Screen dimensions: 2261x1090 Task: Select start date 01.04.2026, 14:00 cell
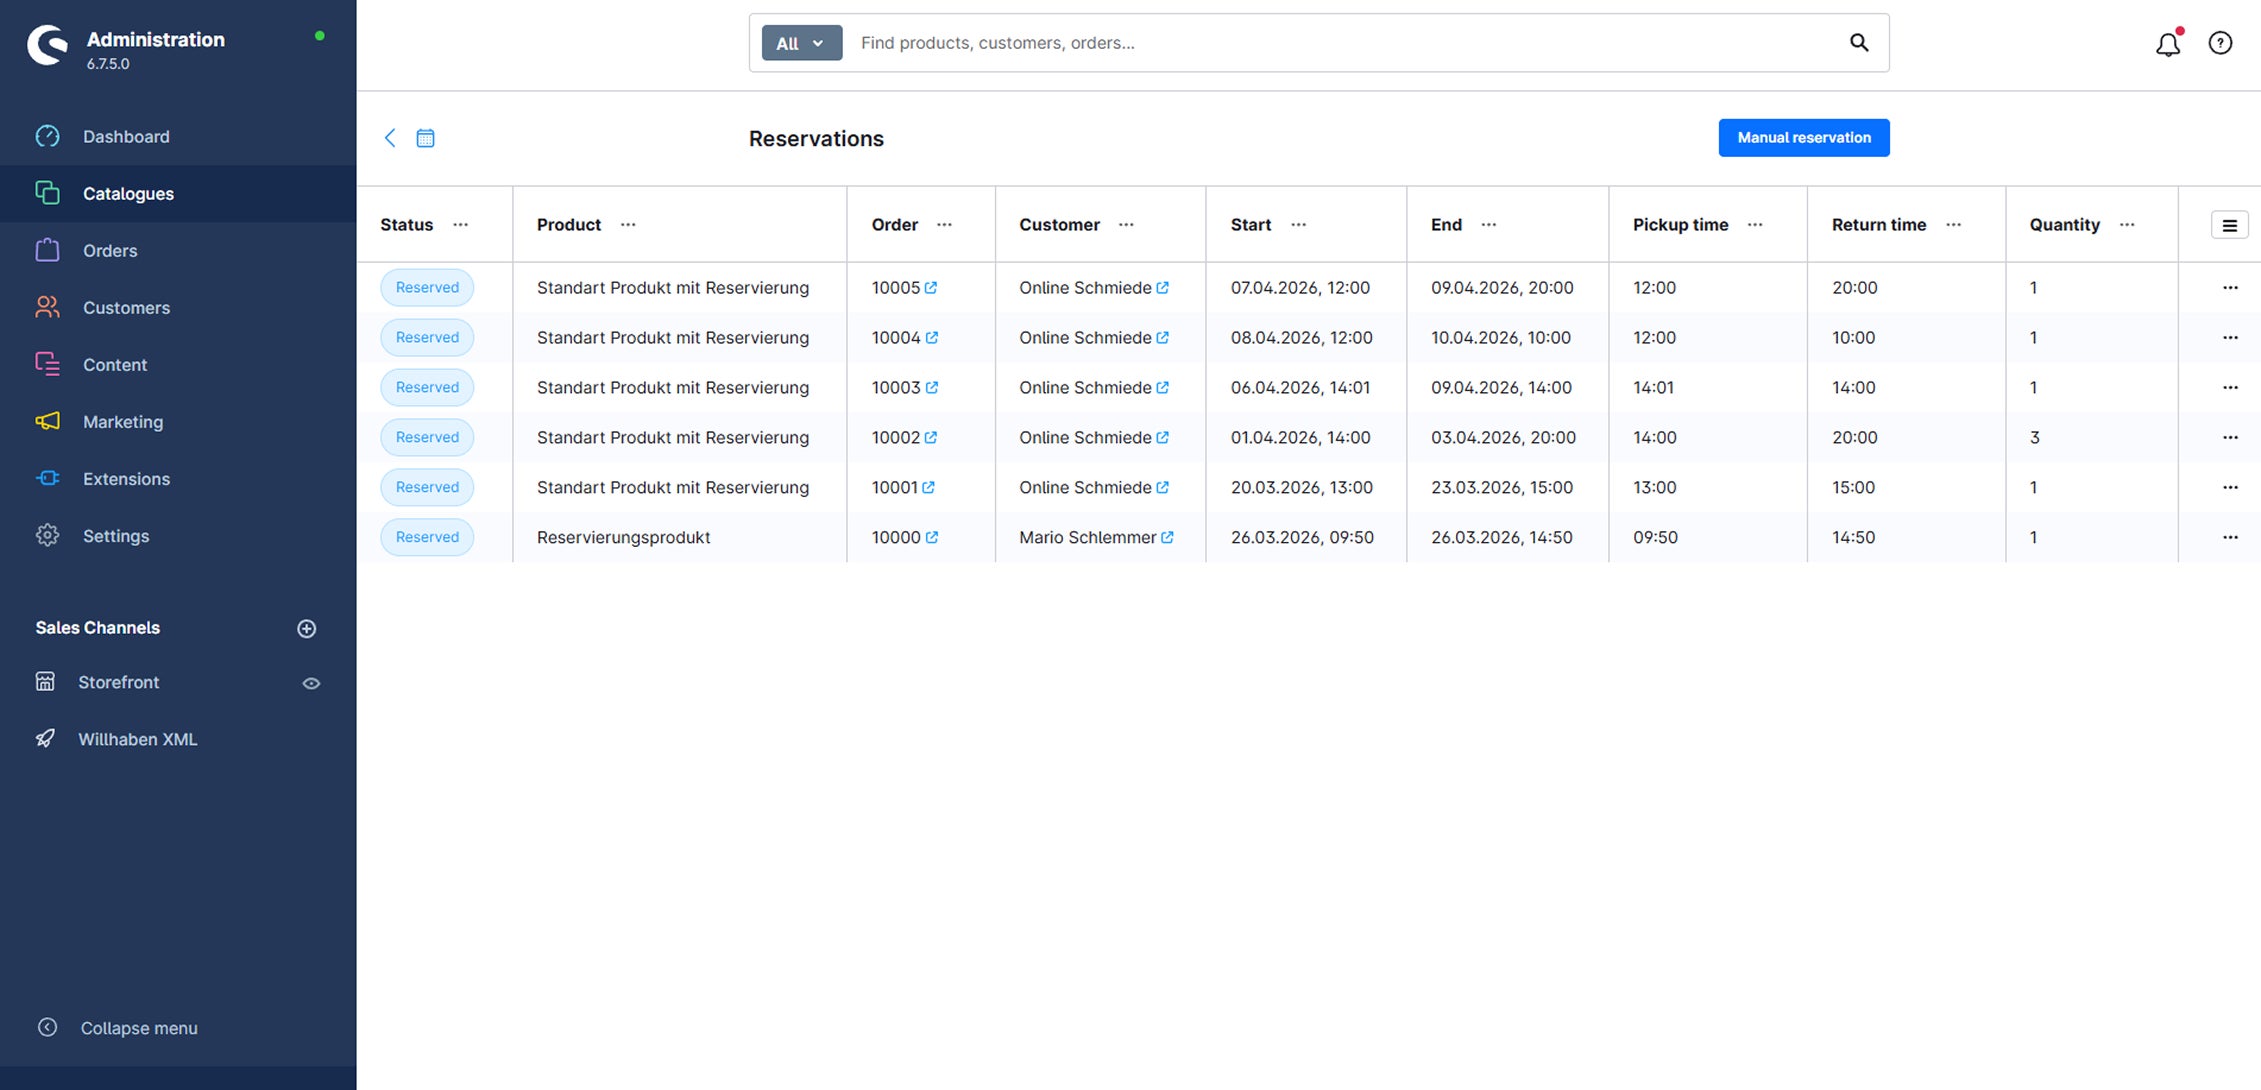tap(1306, 437)
